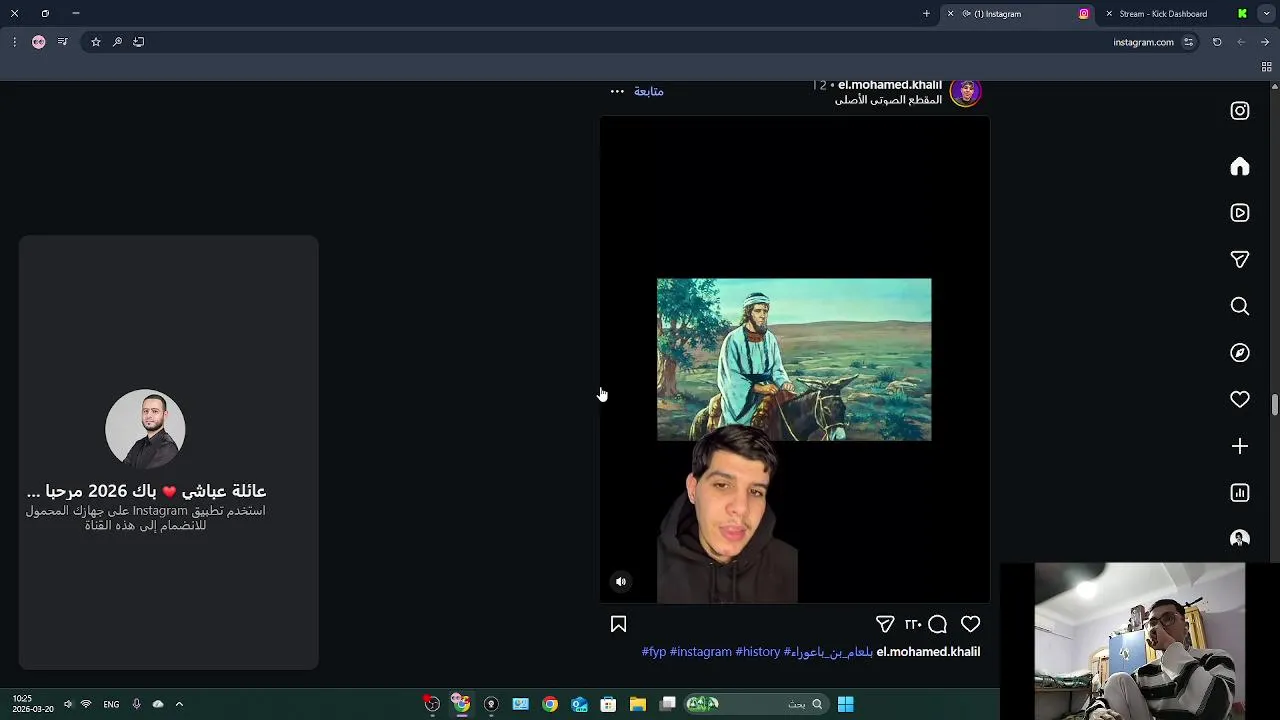Open channel avatar in عائلة عباشي card
The height and width of the screenshot is (720, 1280).
coord(145,429)
